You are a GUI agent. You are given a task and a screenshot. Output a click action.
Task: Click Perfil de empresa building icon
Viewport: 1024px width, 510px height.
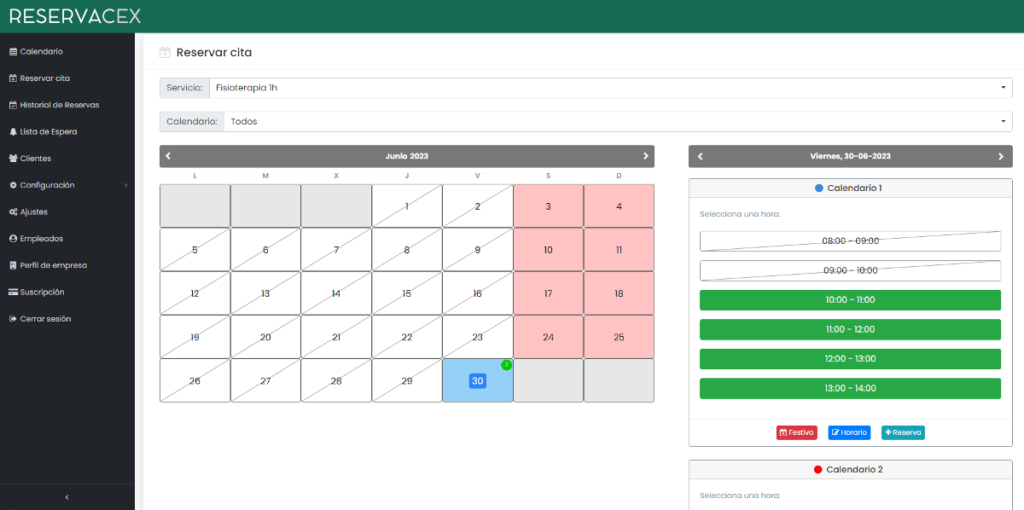12,266
